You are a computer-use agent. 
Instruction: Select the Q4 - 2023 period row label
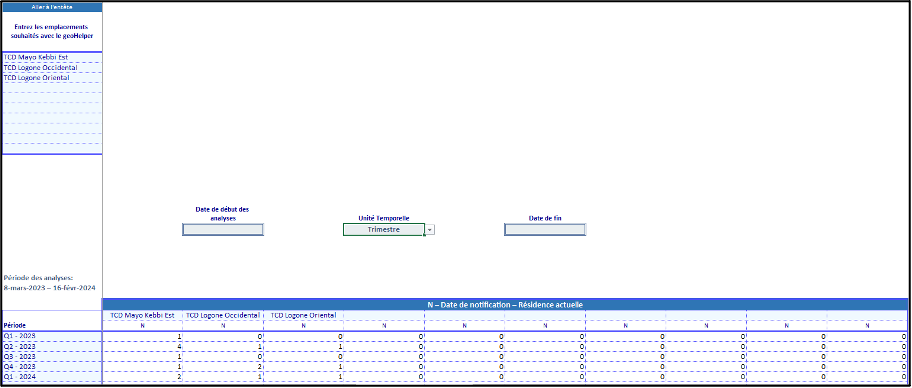[x=52, y=366]
